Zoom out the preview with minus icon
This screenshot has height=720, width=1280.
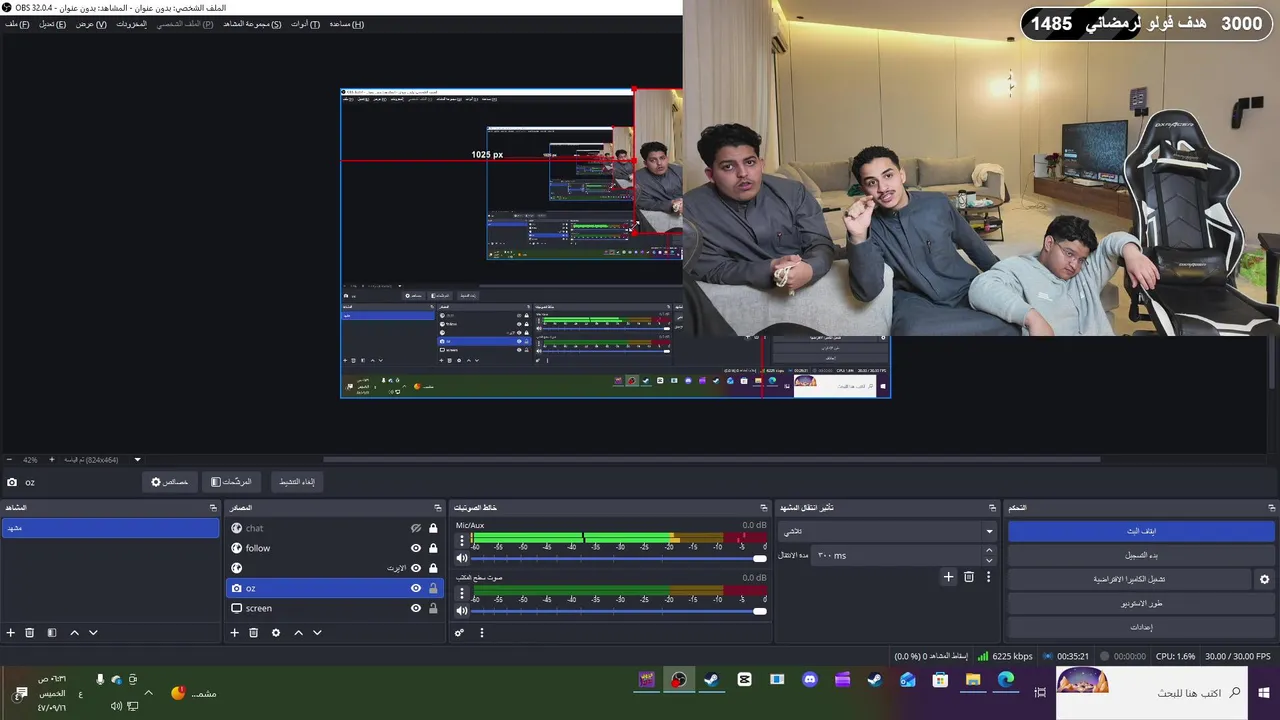(9, 460)
